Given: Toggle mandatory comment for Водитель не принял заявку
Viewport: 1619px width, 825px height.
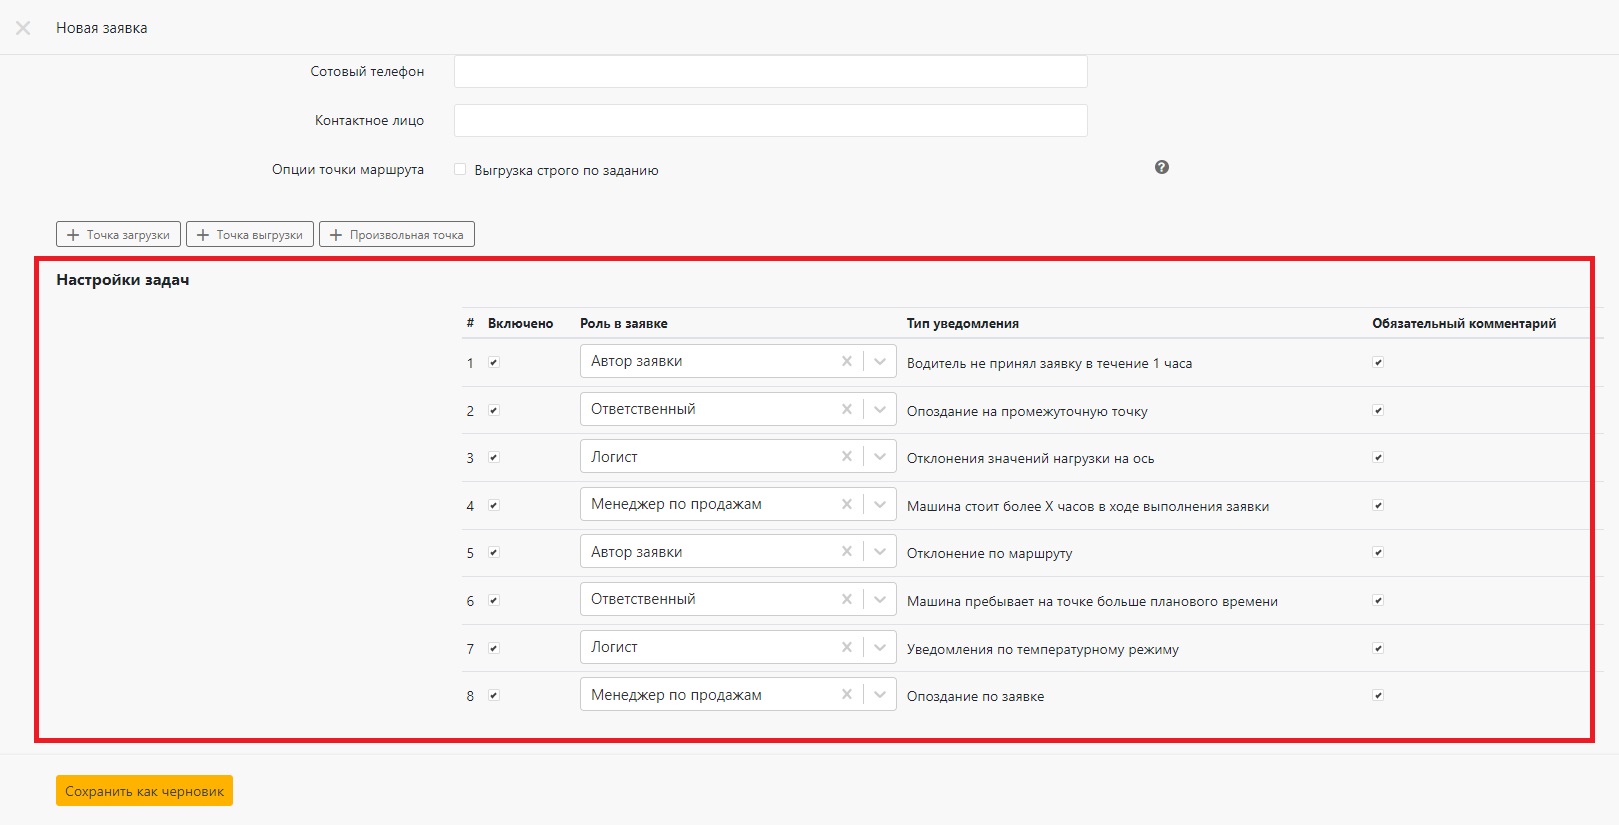Looking at the screenshot, I should [x=1378, y=362].
